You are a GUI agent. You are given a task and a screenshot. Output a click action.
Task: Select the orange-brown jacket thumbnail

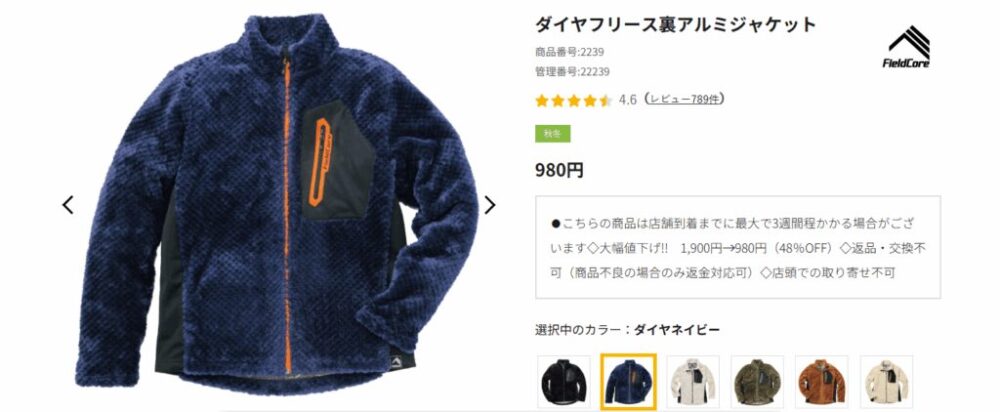pyautogui.click(x=821, y=381)
